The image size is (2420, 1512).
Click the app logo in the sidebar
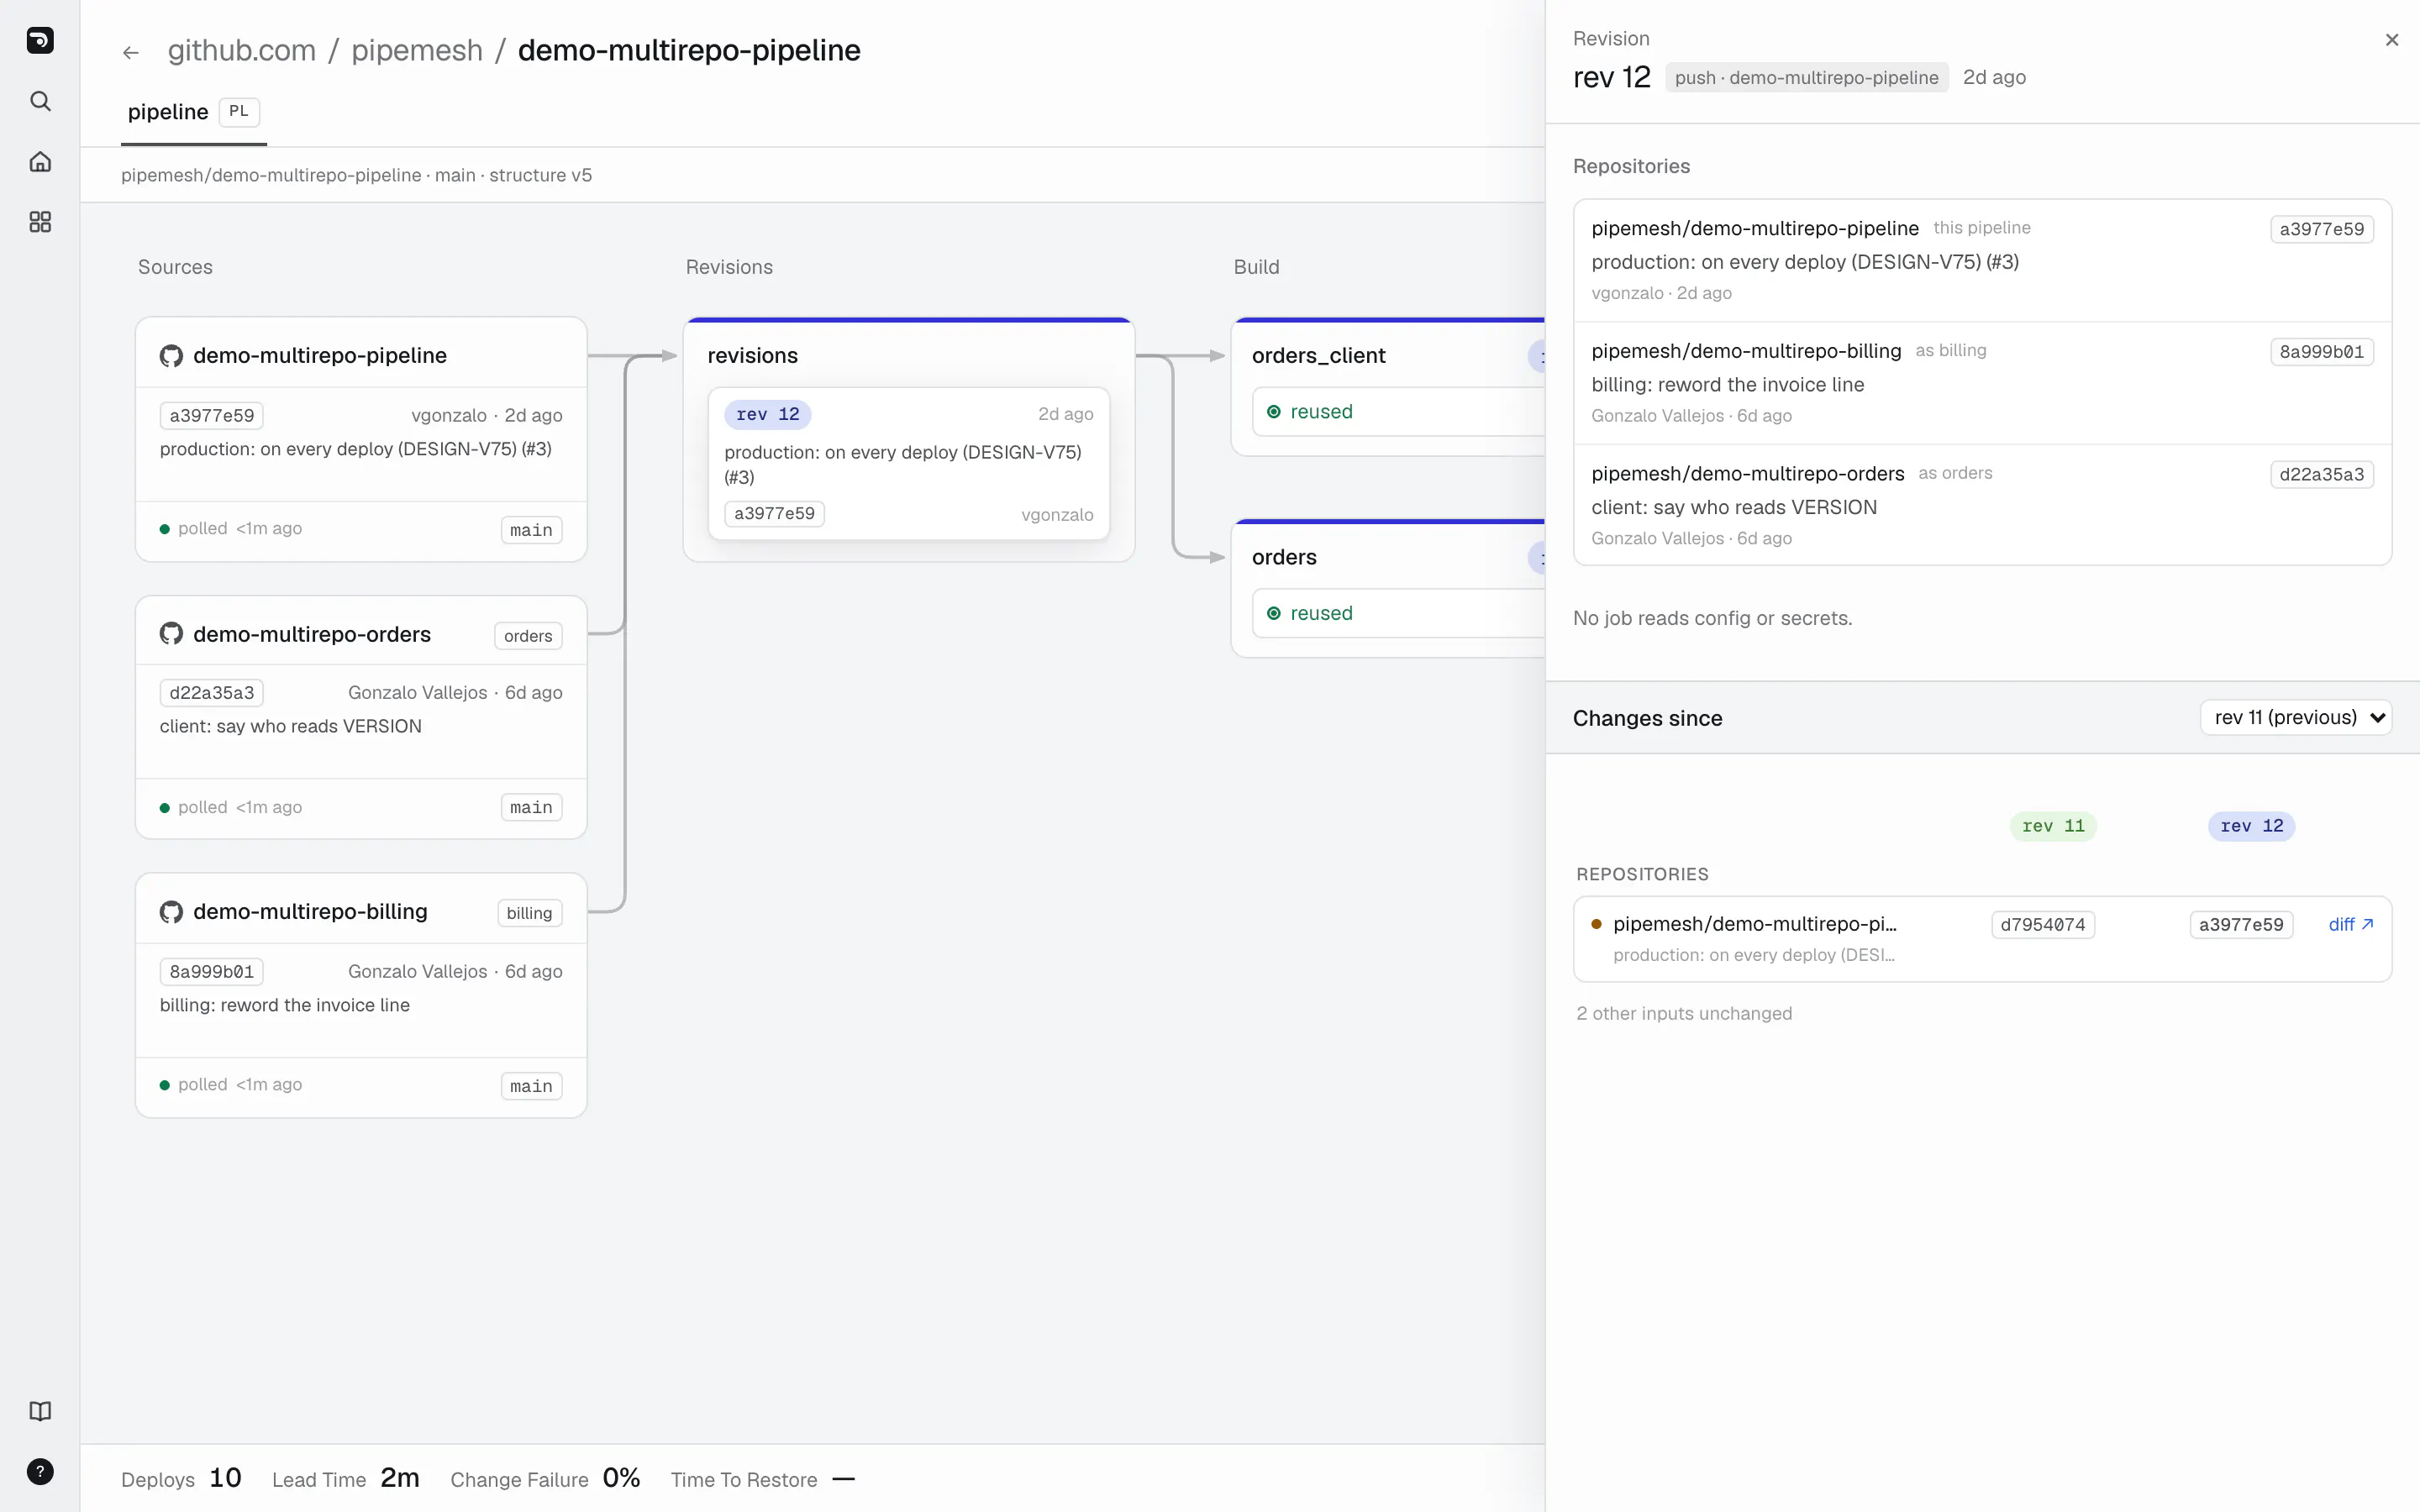pos(40,40)
